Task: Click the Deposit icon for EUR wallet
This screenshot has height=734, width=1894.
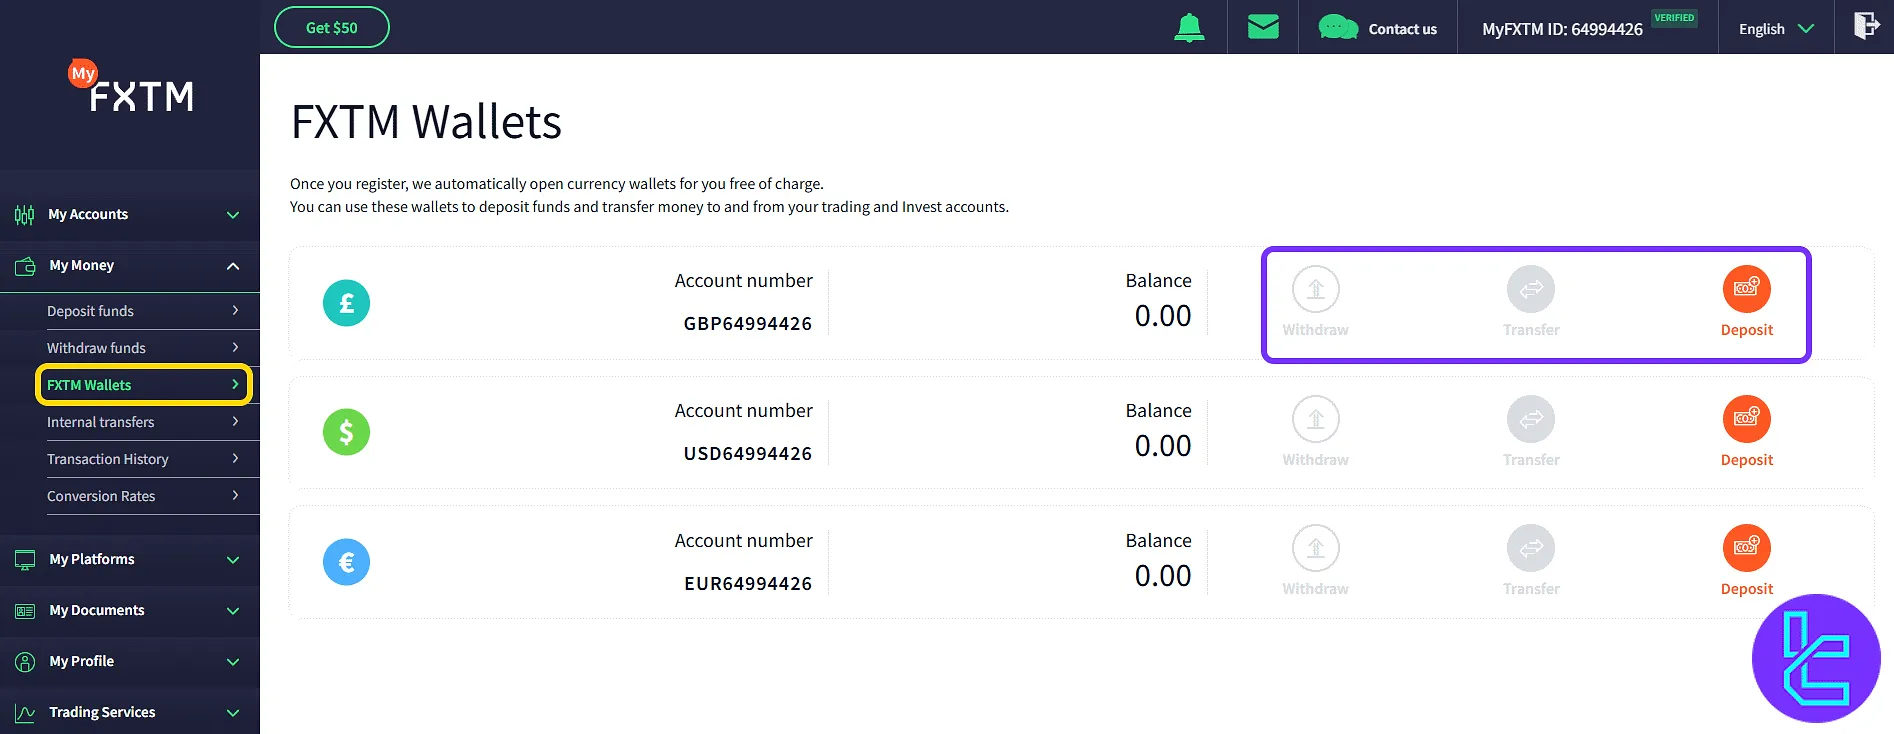Action: pyautogui.click(x=1746, y=548)
